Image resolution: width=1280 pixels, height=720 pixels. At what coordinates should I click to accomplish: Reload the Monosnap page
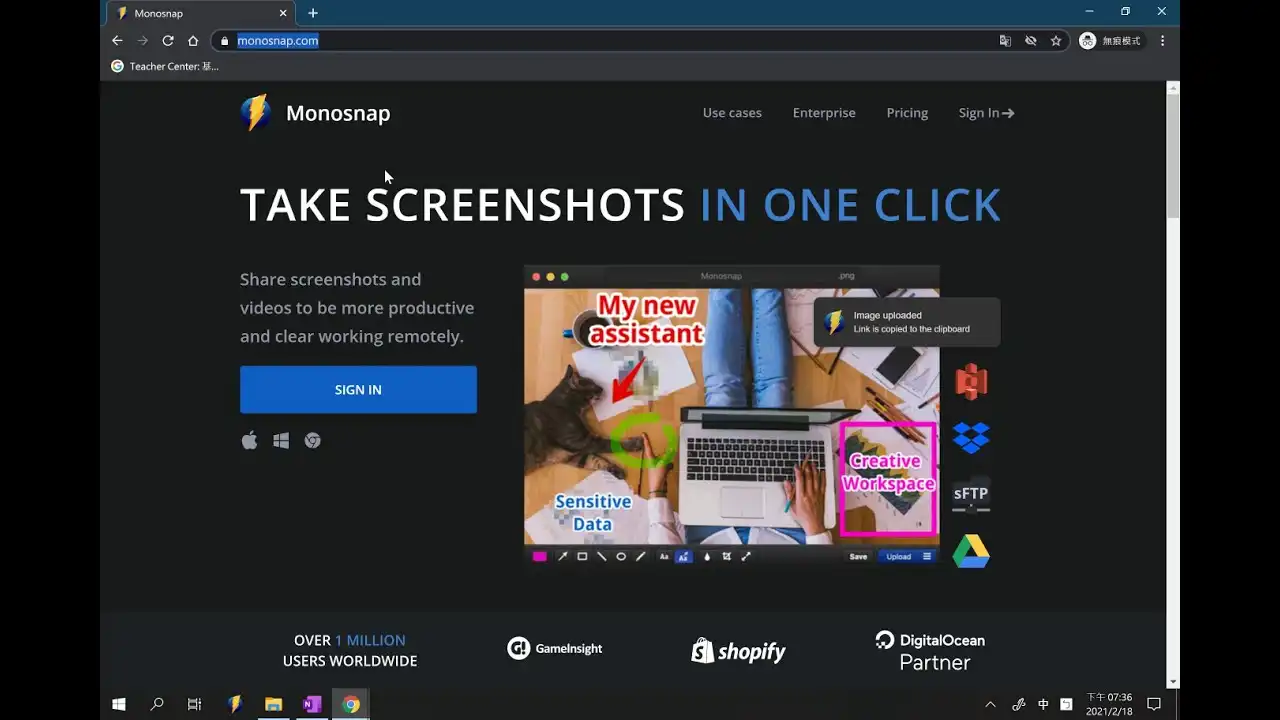[x=168, y=41]
